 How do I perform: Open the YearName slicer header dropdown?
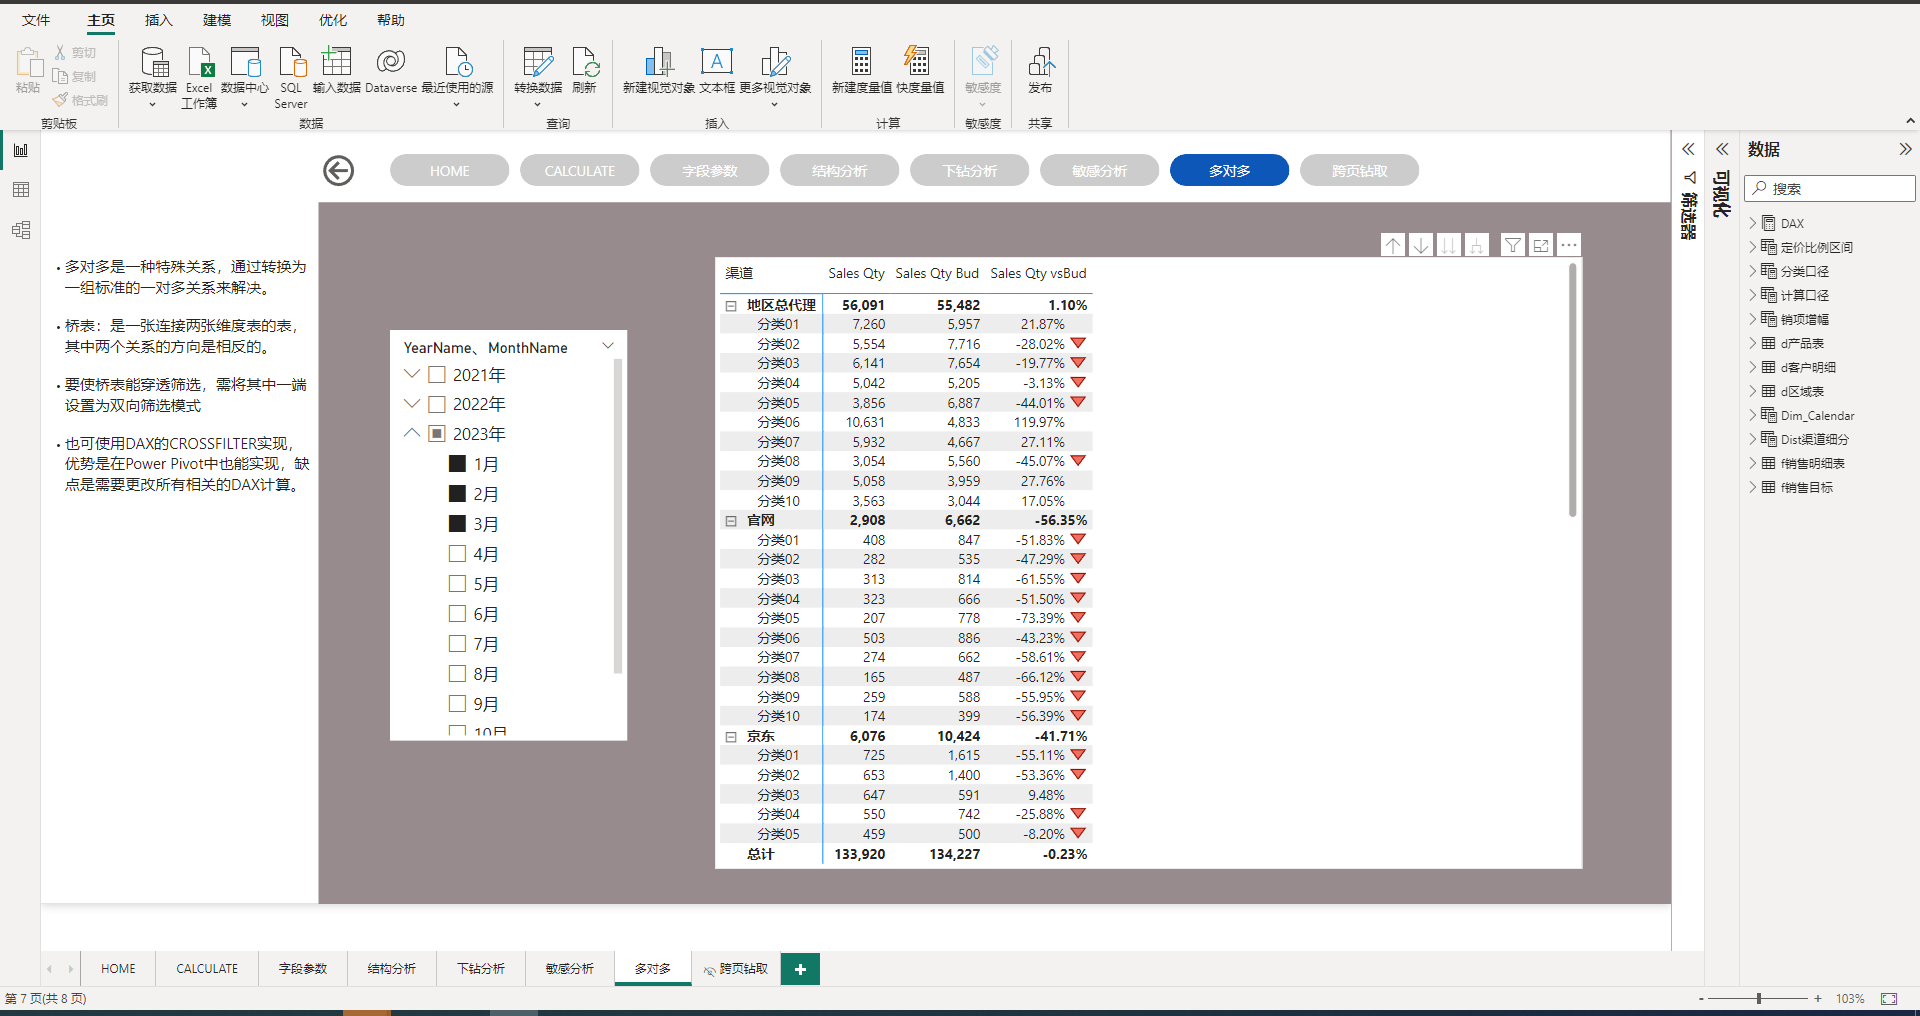[x=607, y=346]
